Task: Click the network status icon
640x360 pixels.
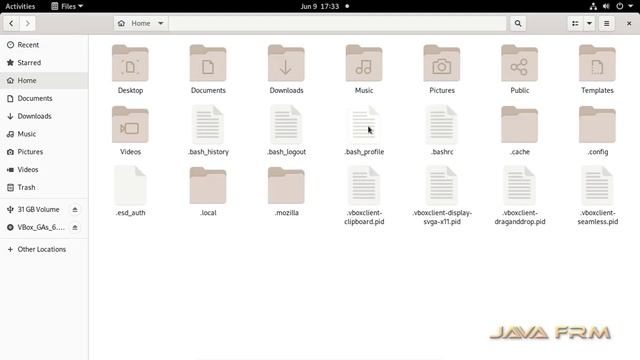Action: point(593,6)
